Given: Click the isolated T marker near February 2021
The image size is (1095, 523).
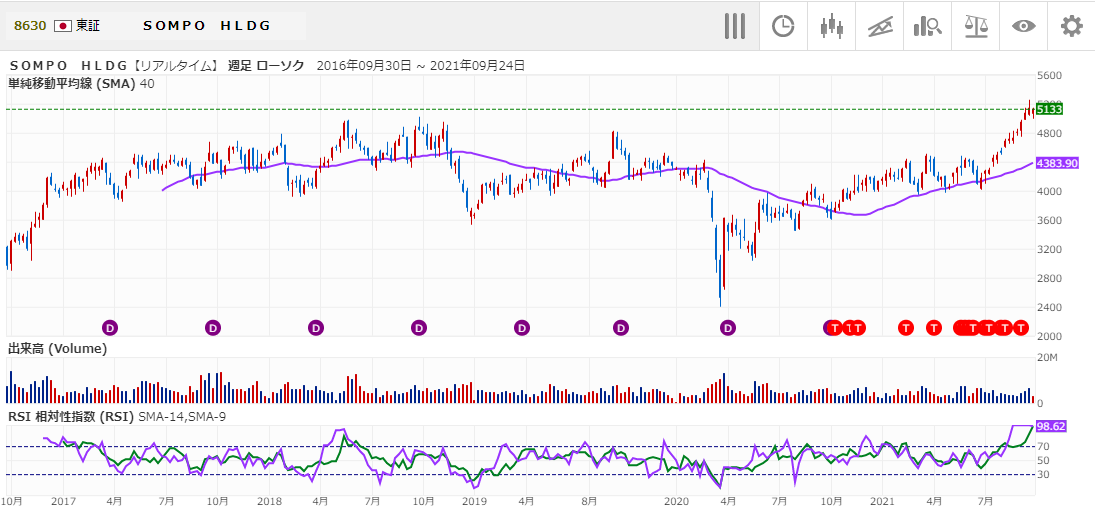Looking at the screenshot, I should tap(906, 327).
